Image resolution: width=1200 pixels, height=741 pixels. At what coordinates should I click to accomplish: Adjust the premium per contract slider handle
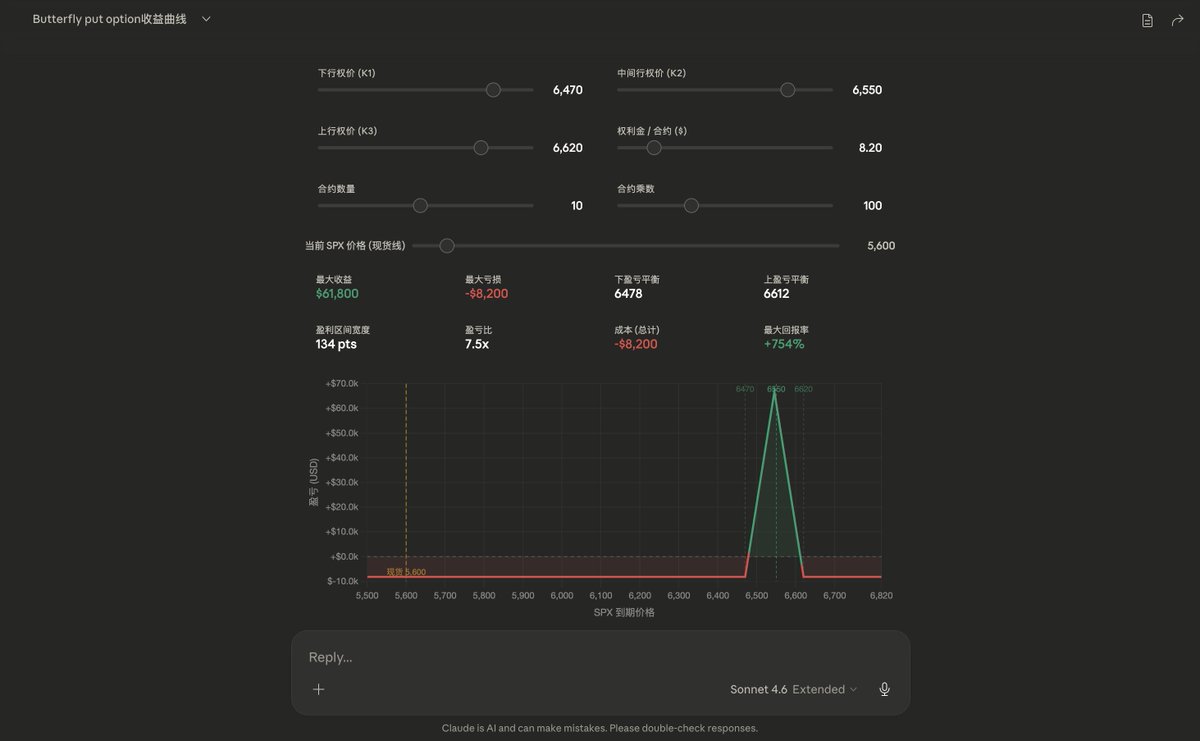[x=654, y=148]
